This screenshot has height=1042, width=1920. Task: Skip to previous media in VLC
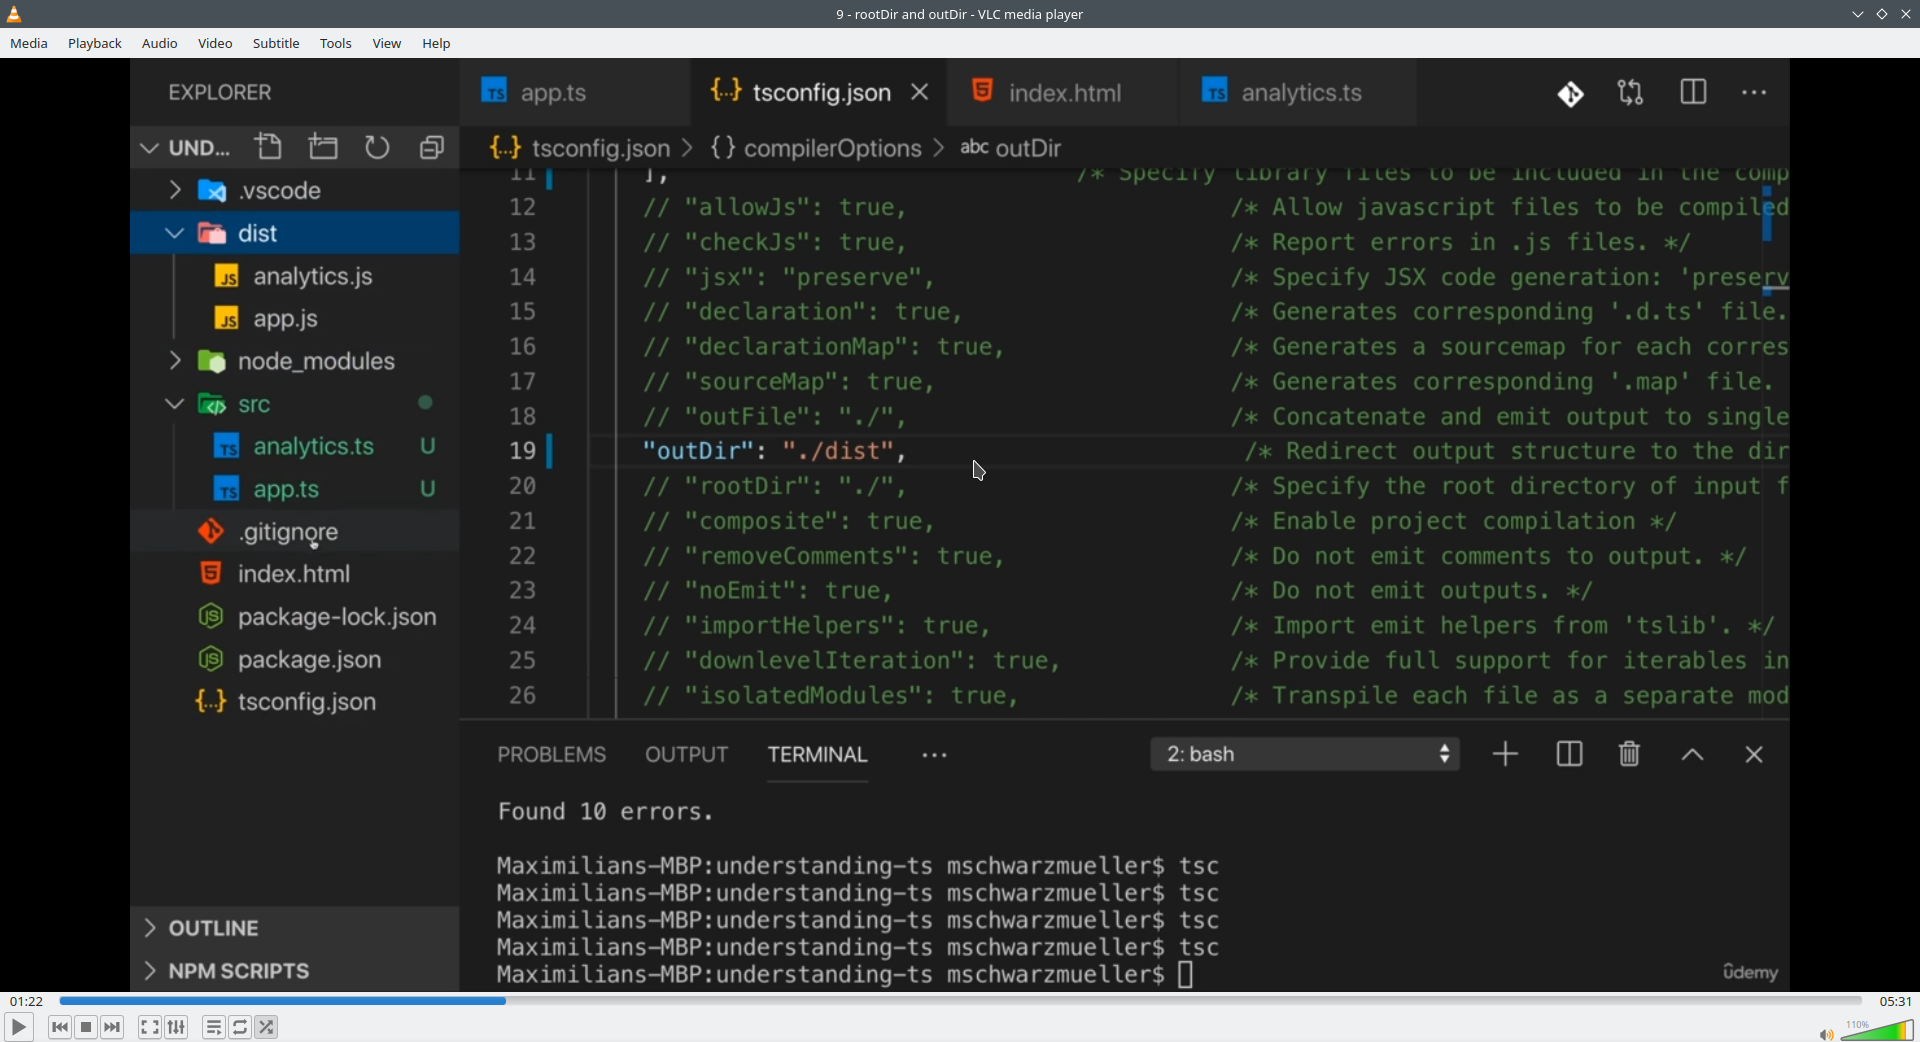tap(60, 1027)
